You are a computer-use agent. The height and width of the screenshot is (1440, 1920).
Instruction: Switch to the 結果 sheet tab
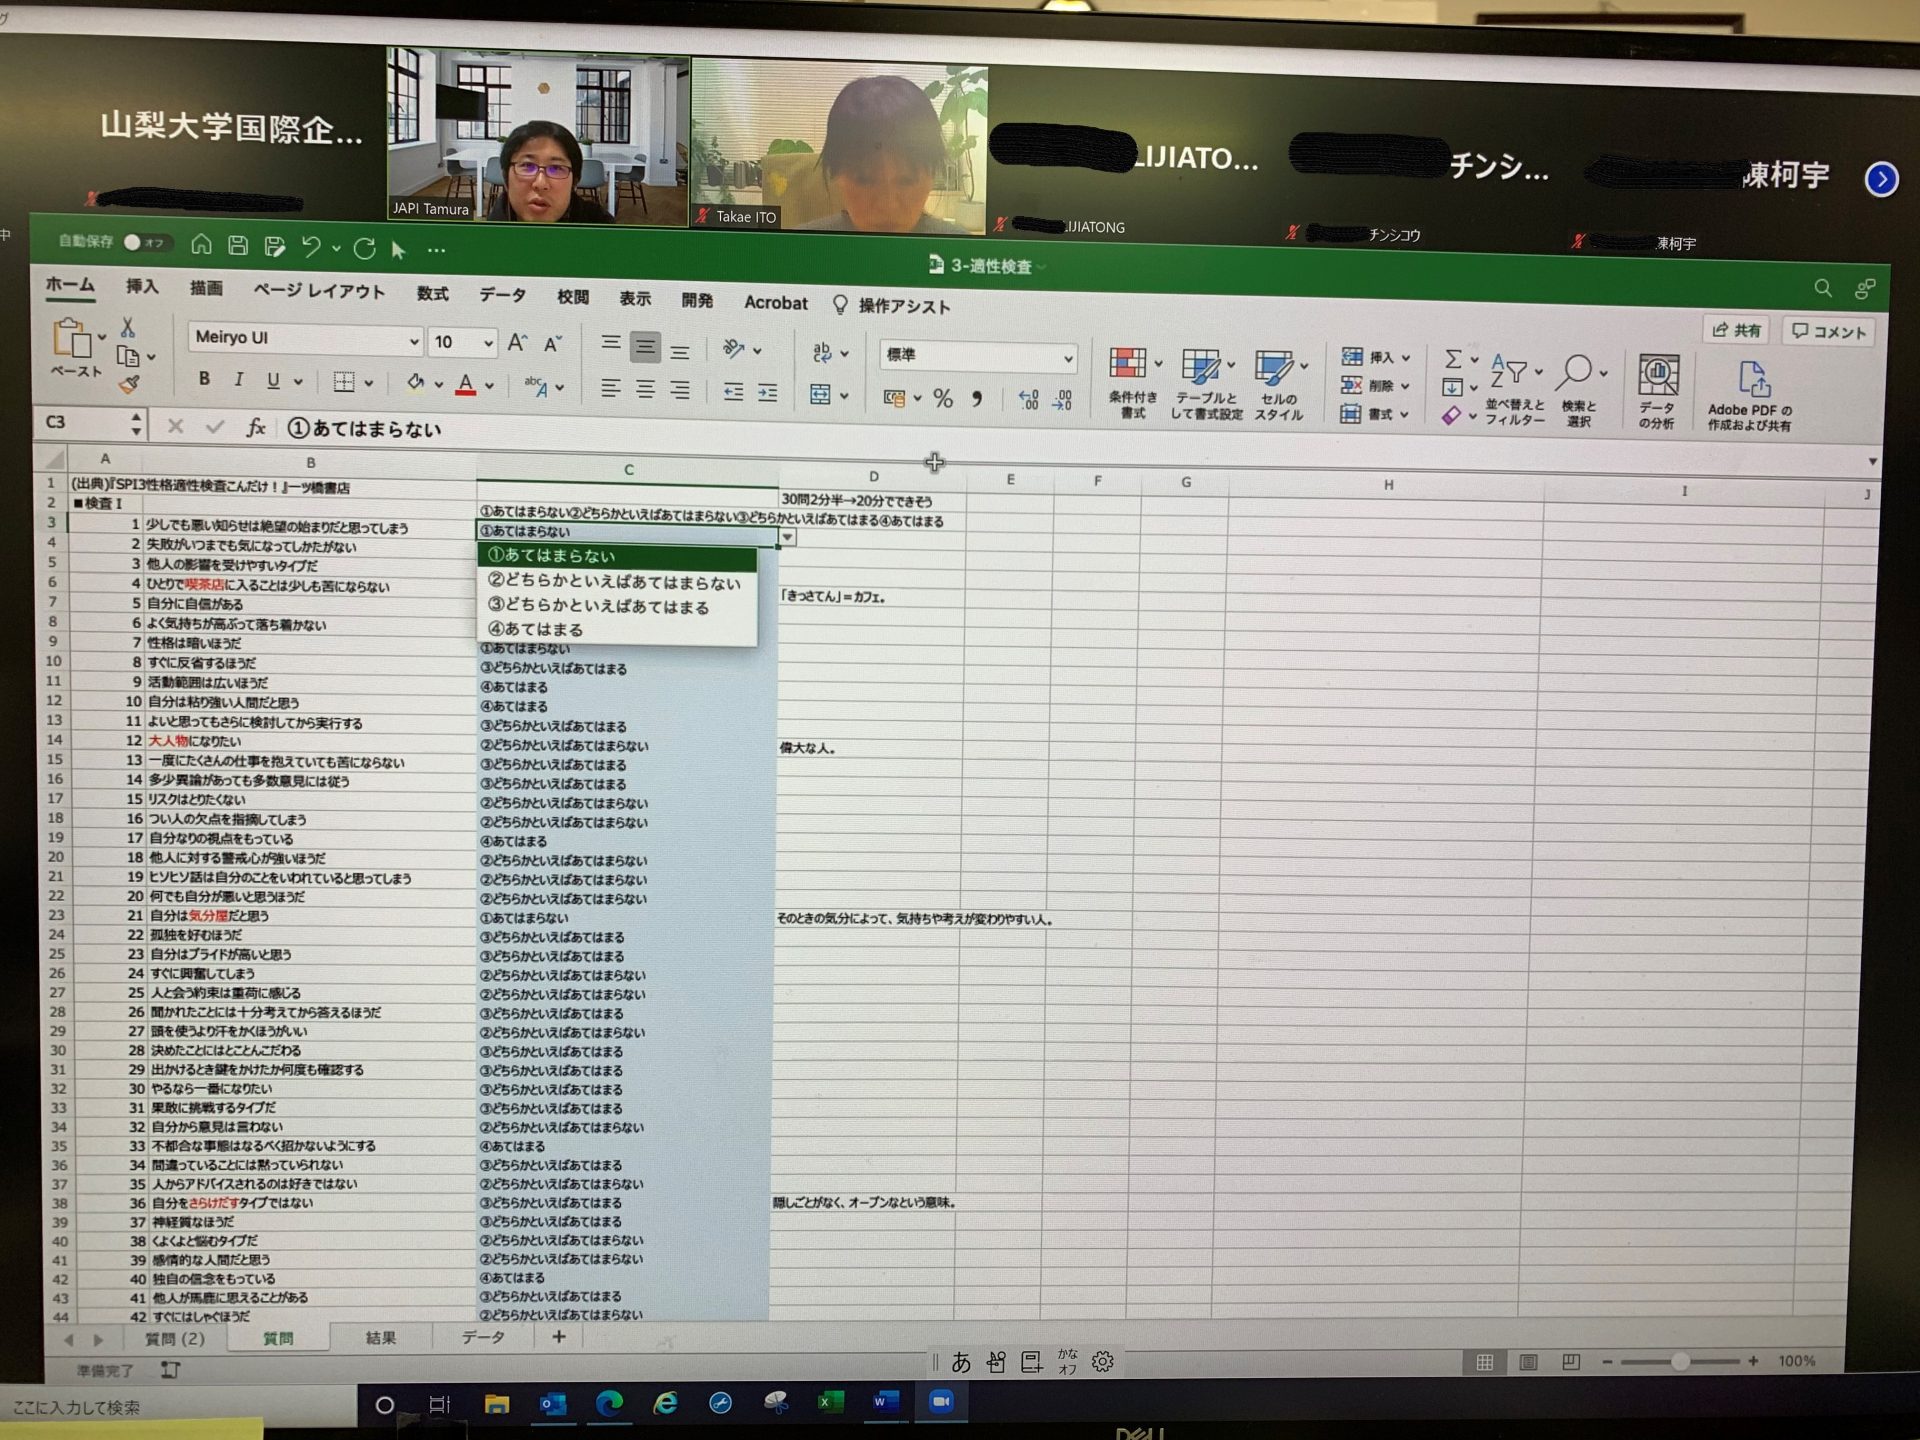coord(380,1338)
